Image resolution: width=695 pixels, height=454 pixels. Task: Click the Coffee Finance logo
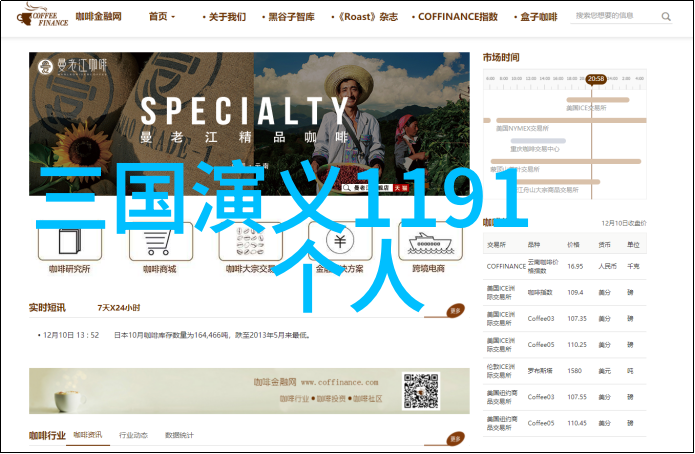point(43,16)
